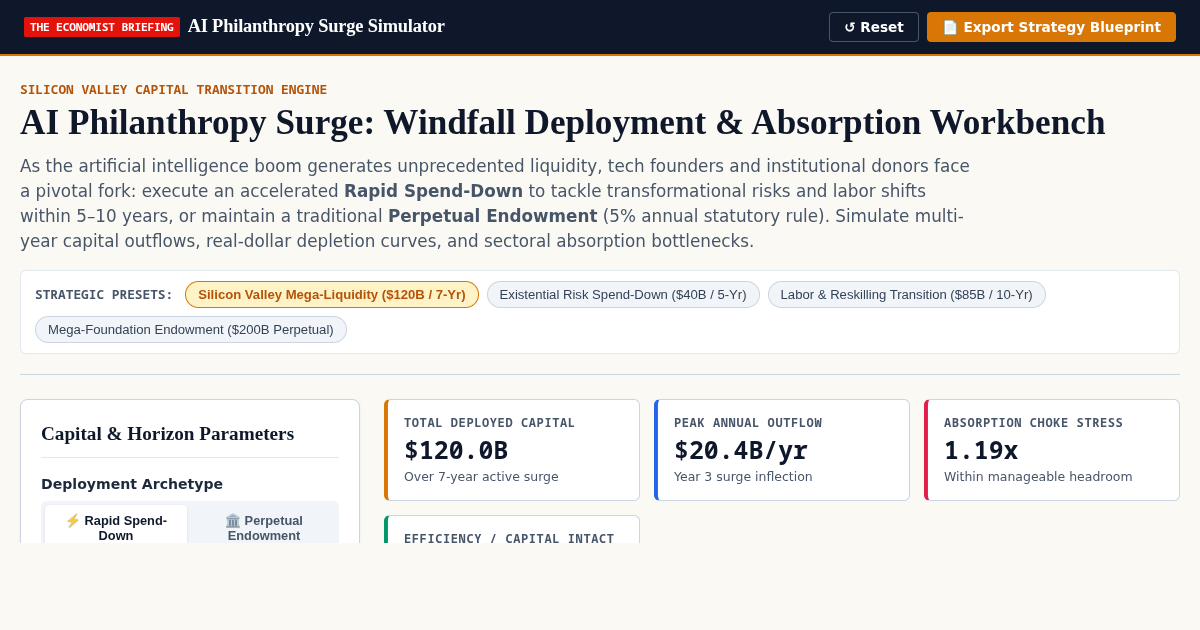This screenshot has height=630, width=1200.
Task: Click the Efficiency / Capital Intact label
Action: (x=509, y=538)
